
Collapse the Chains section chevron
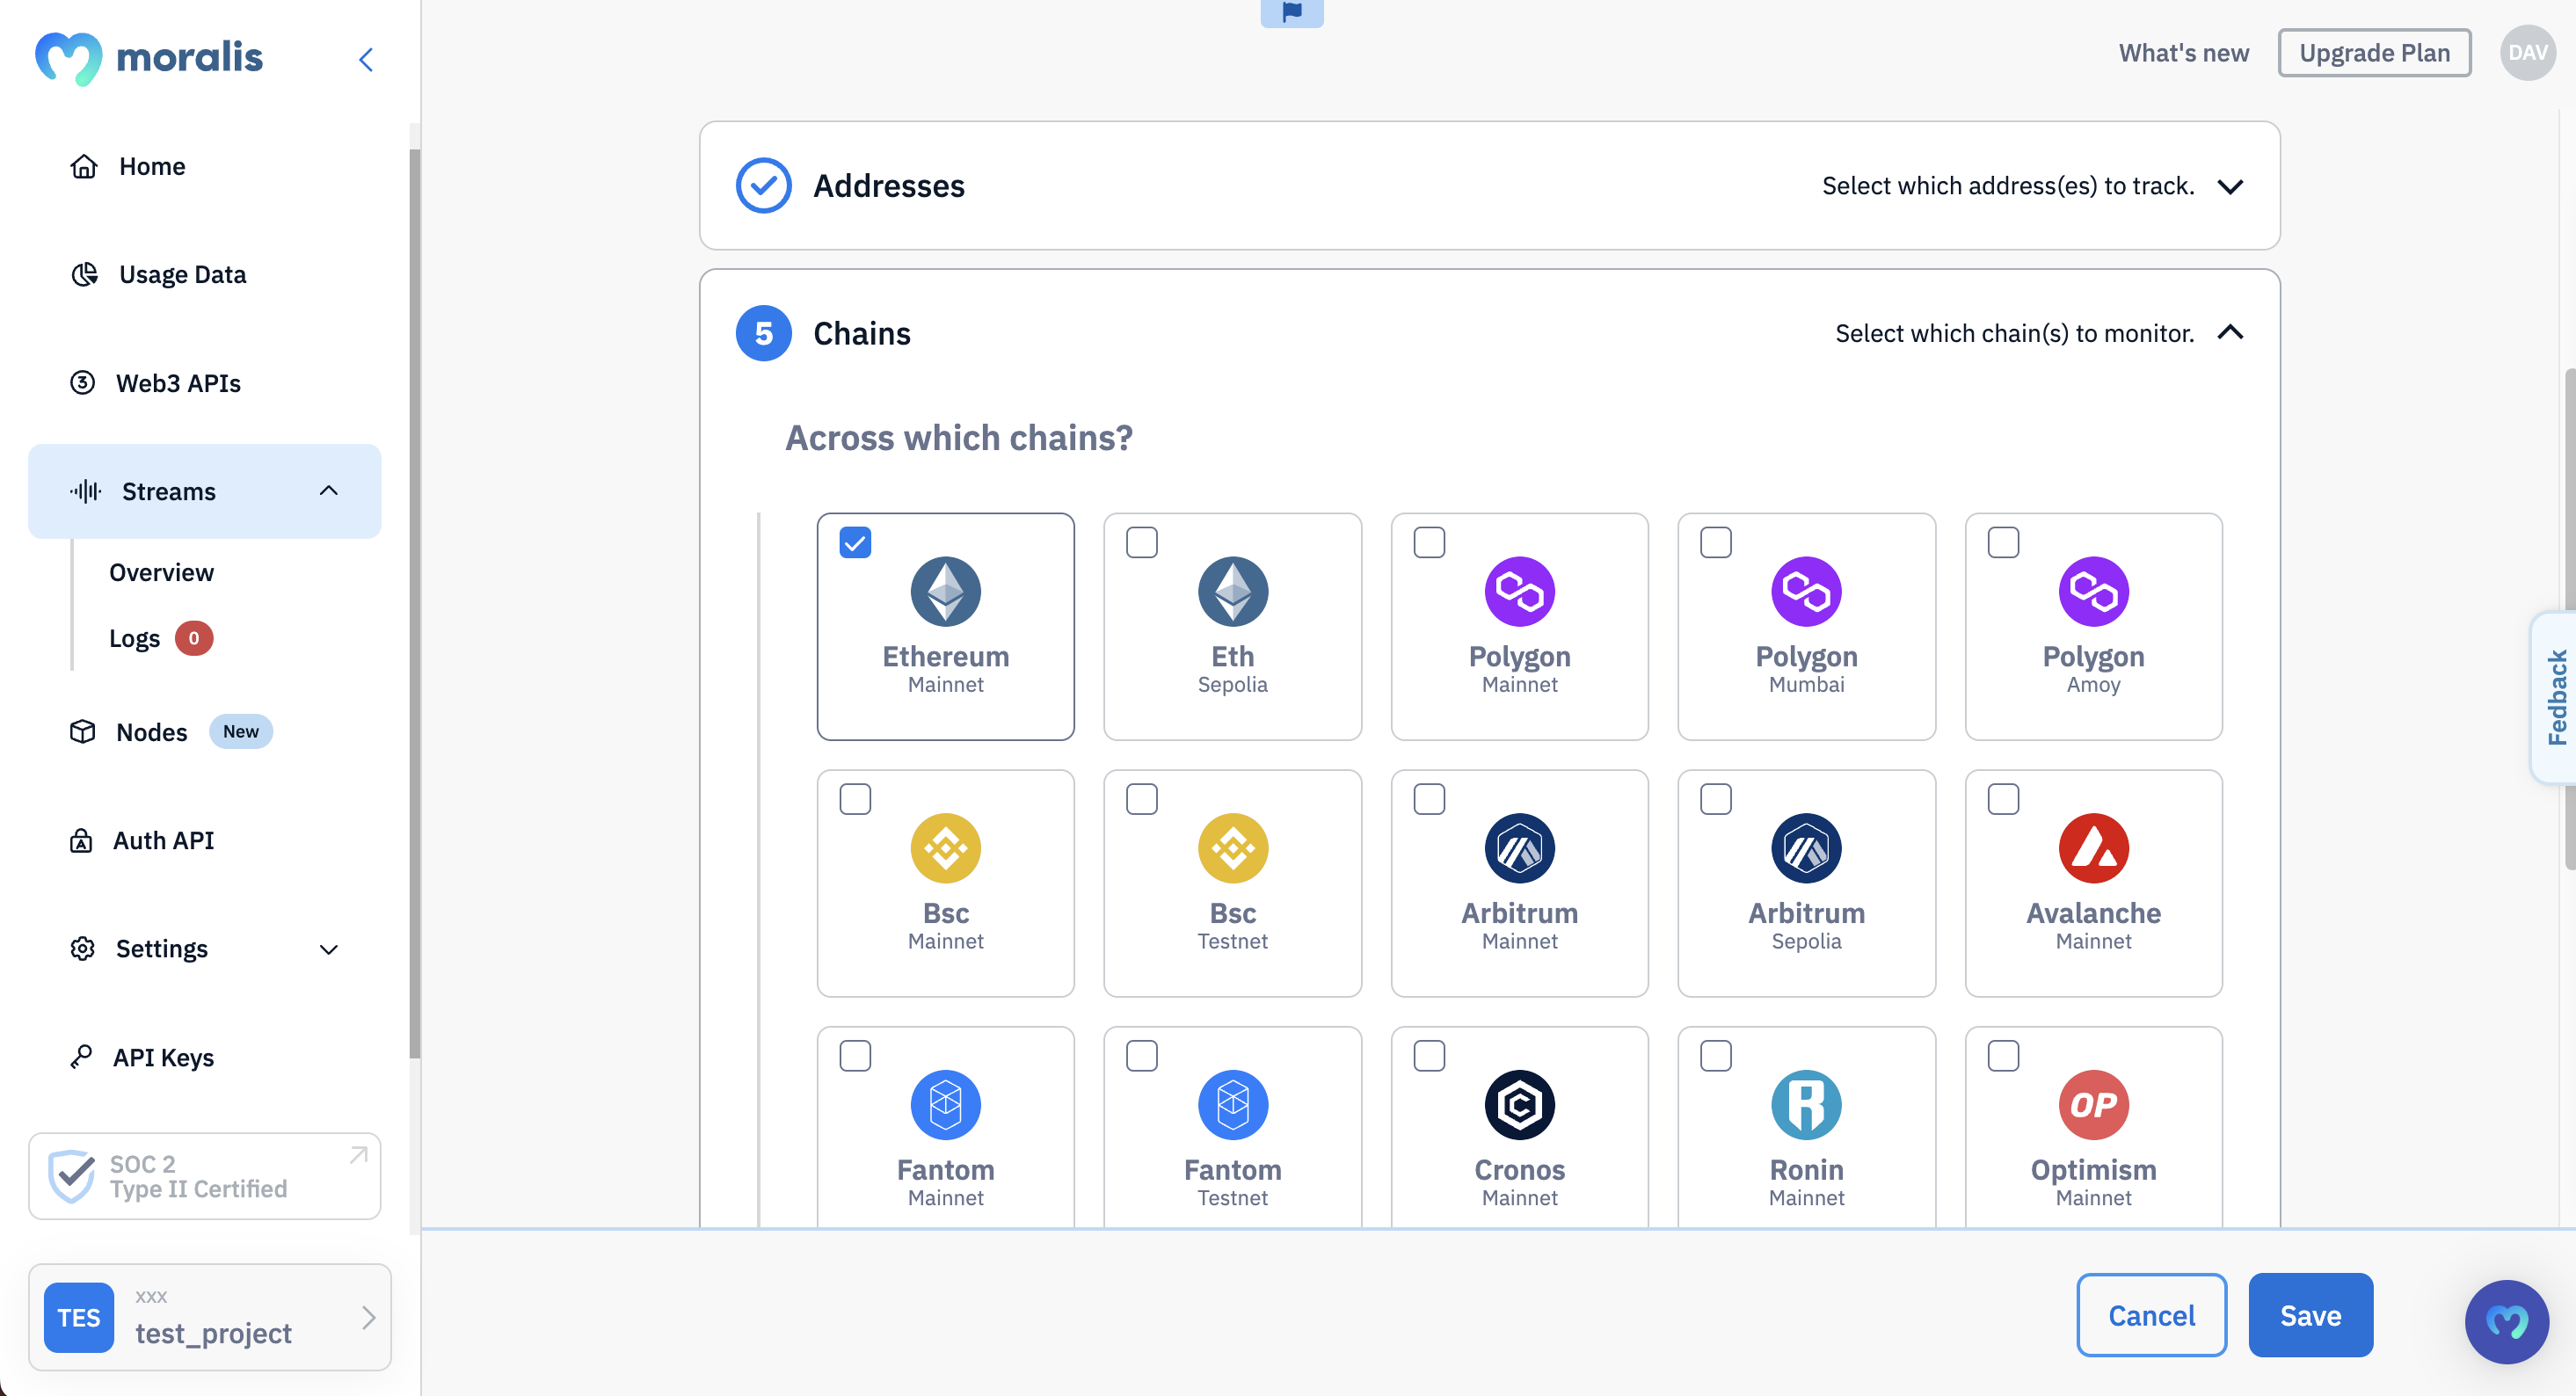[x=2230, y=332]
